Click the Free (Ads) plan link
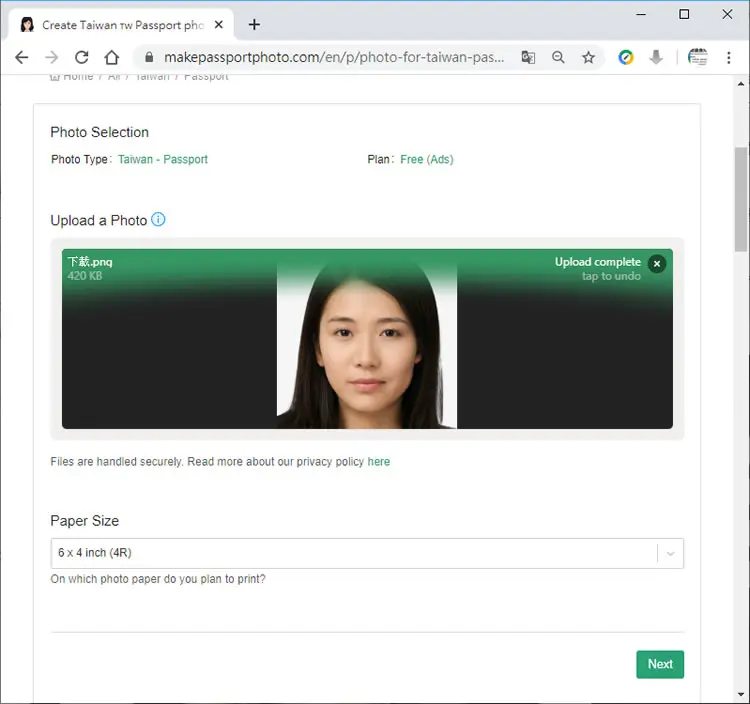Viewport: 750px width, 704px height. pyautogui.click(x=427, y=159)
